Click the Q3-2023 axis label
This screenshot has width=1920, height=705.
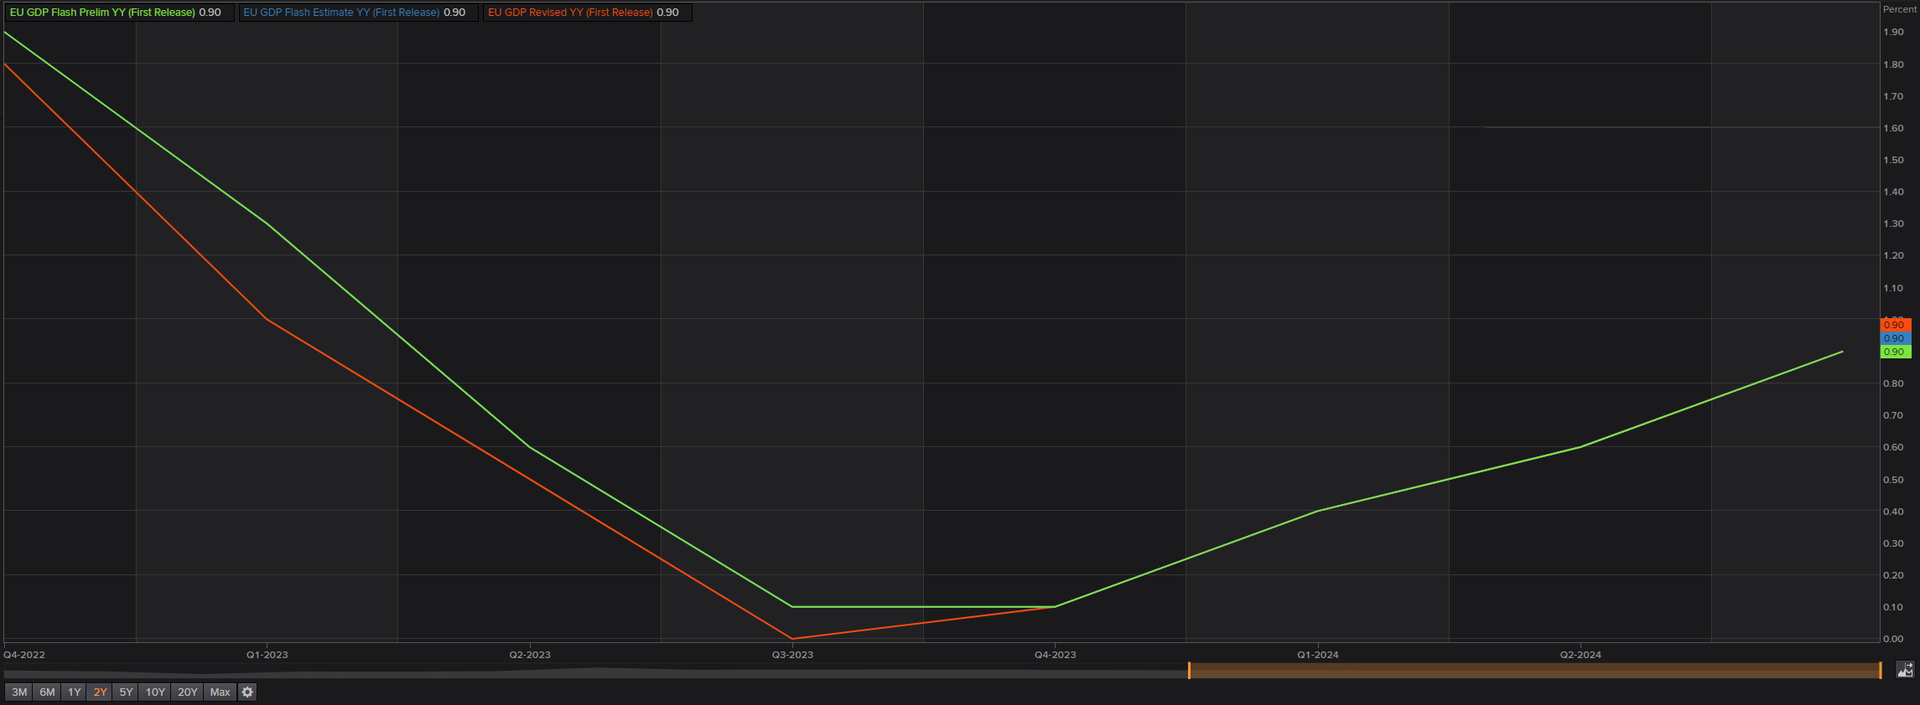click(x=792, y=655)
